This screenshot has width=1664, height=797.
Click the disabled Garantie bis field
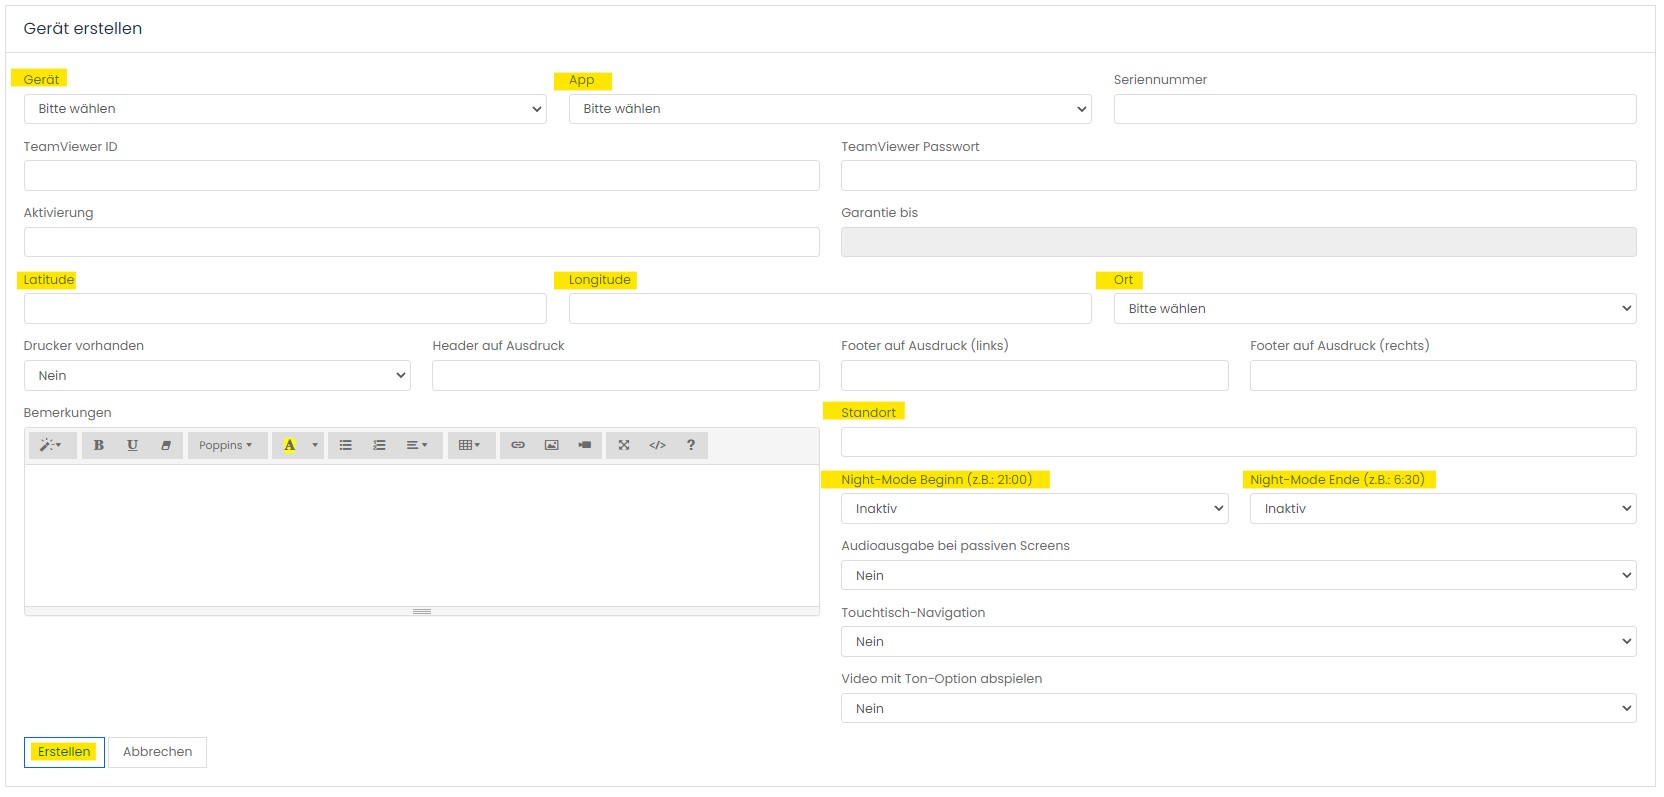pyautogui.click(x=1239, y=242)
